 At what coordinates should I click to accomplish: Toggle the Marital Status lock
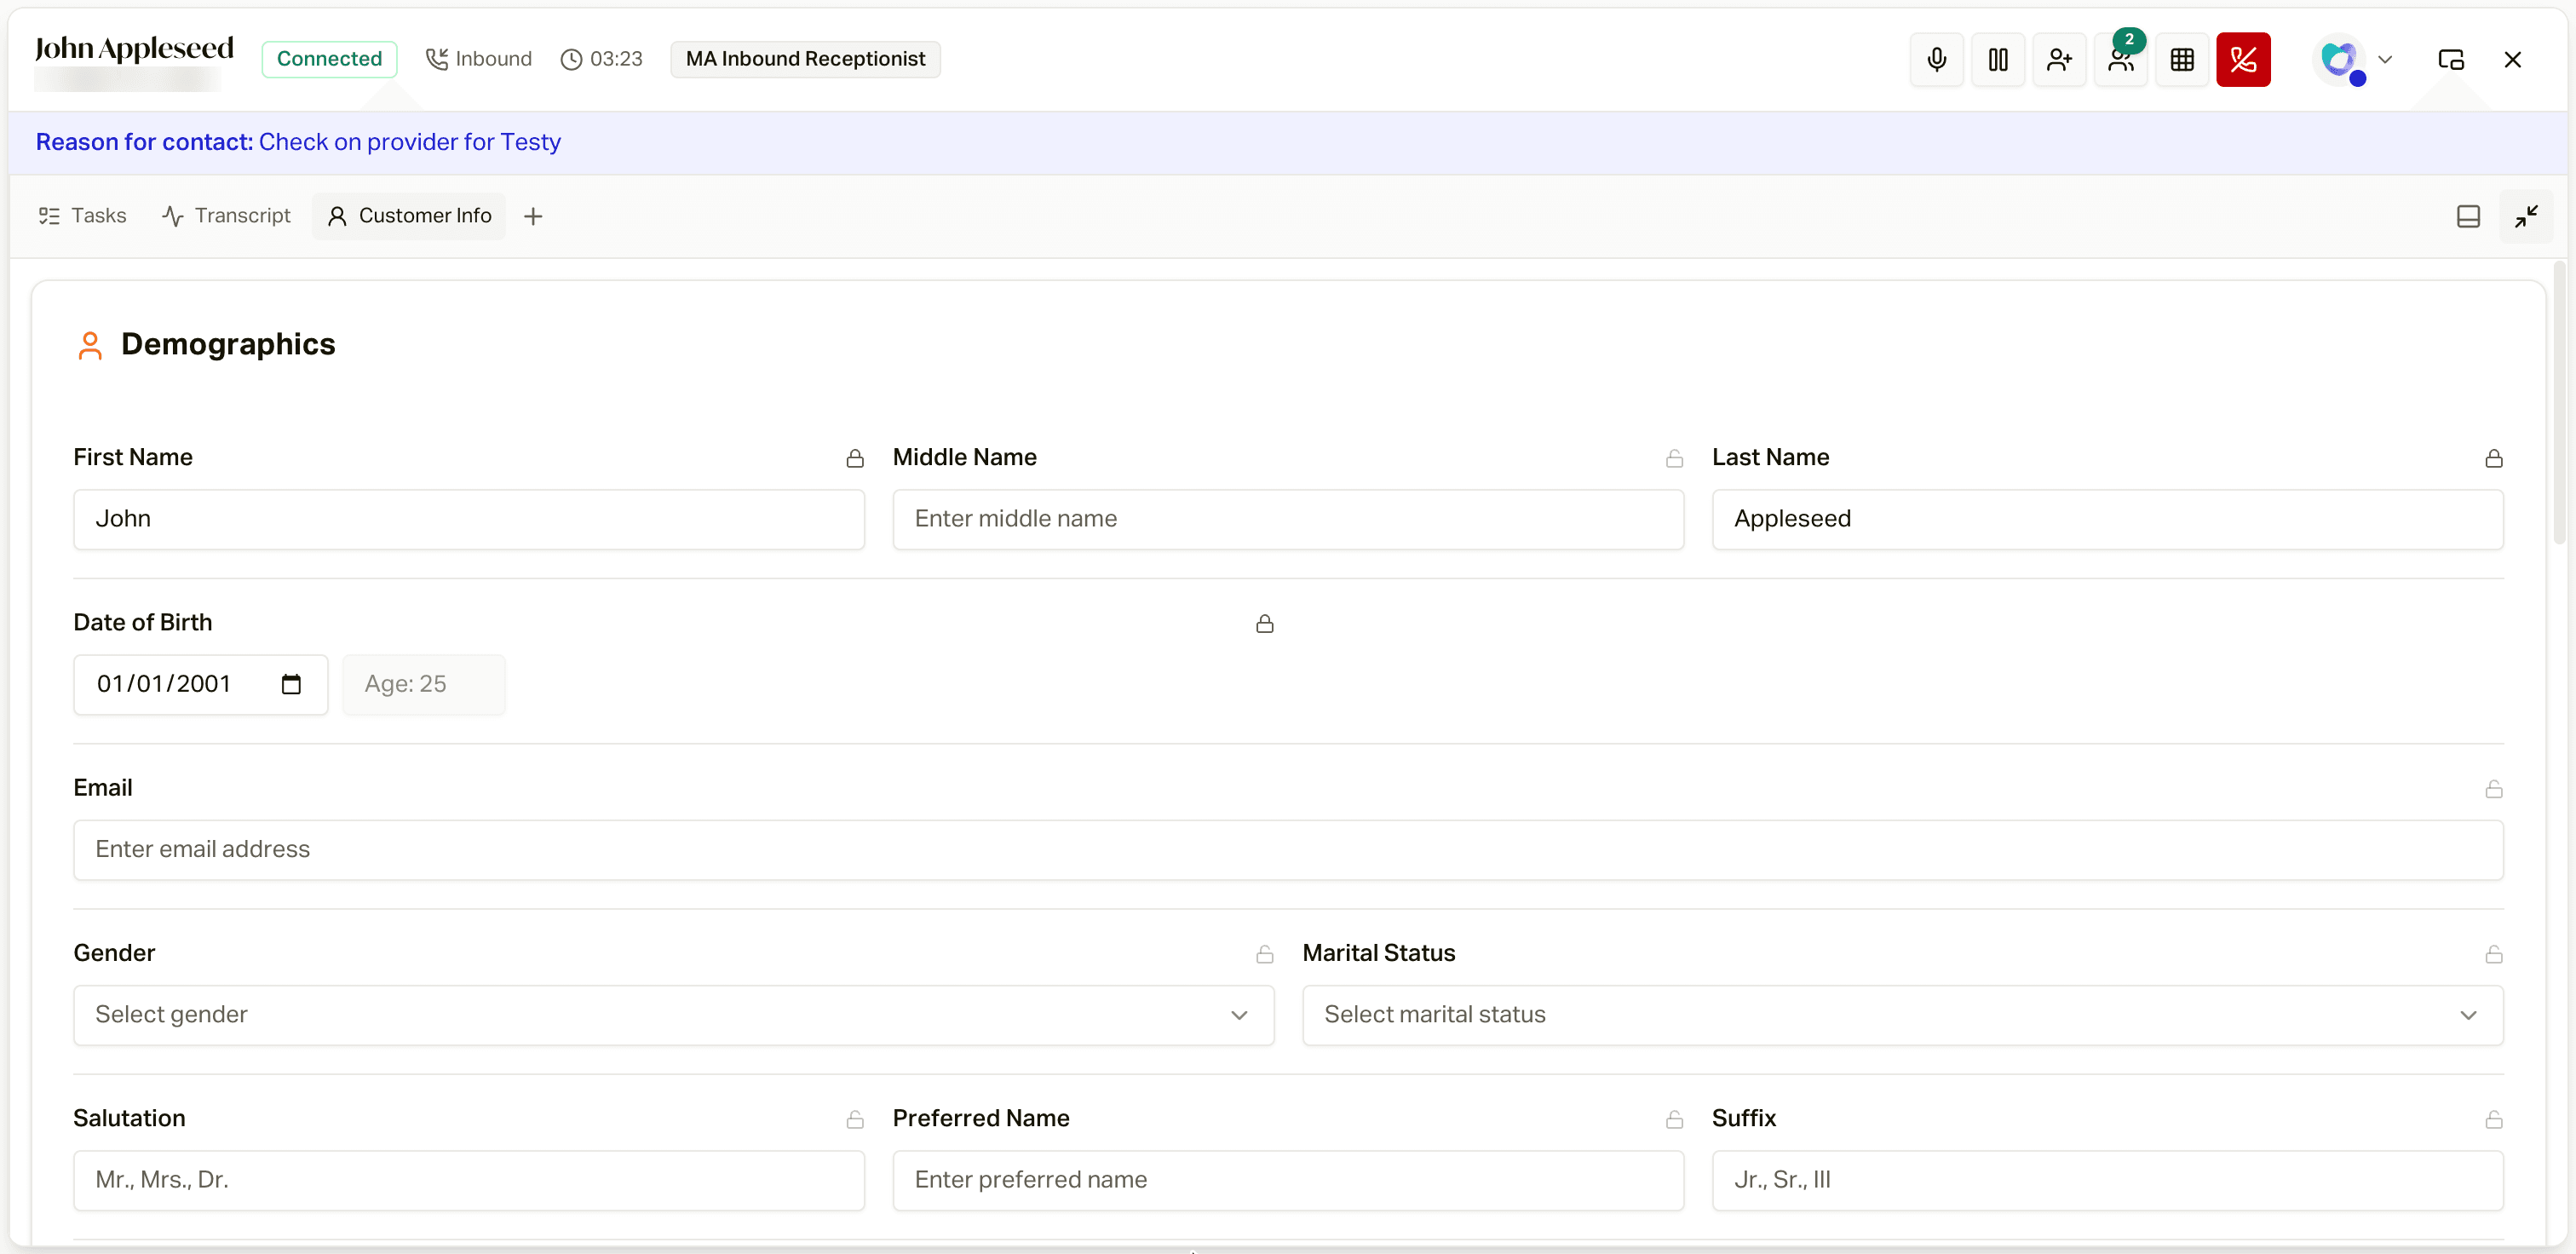(x=2494, y=954)
